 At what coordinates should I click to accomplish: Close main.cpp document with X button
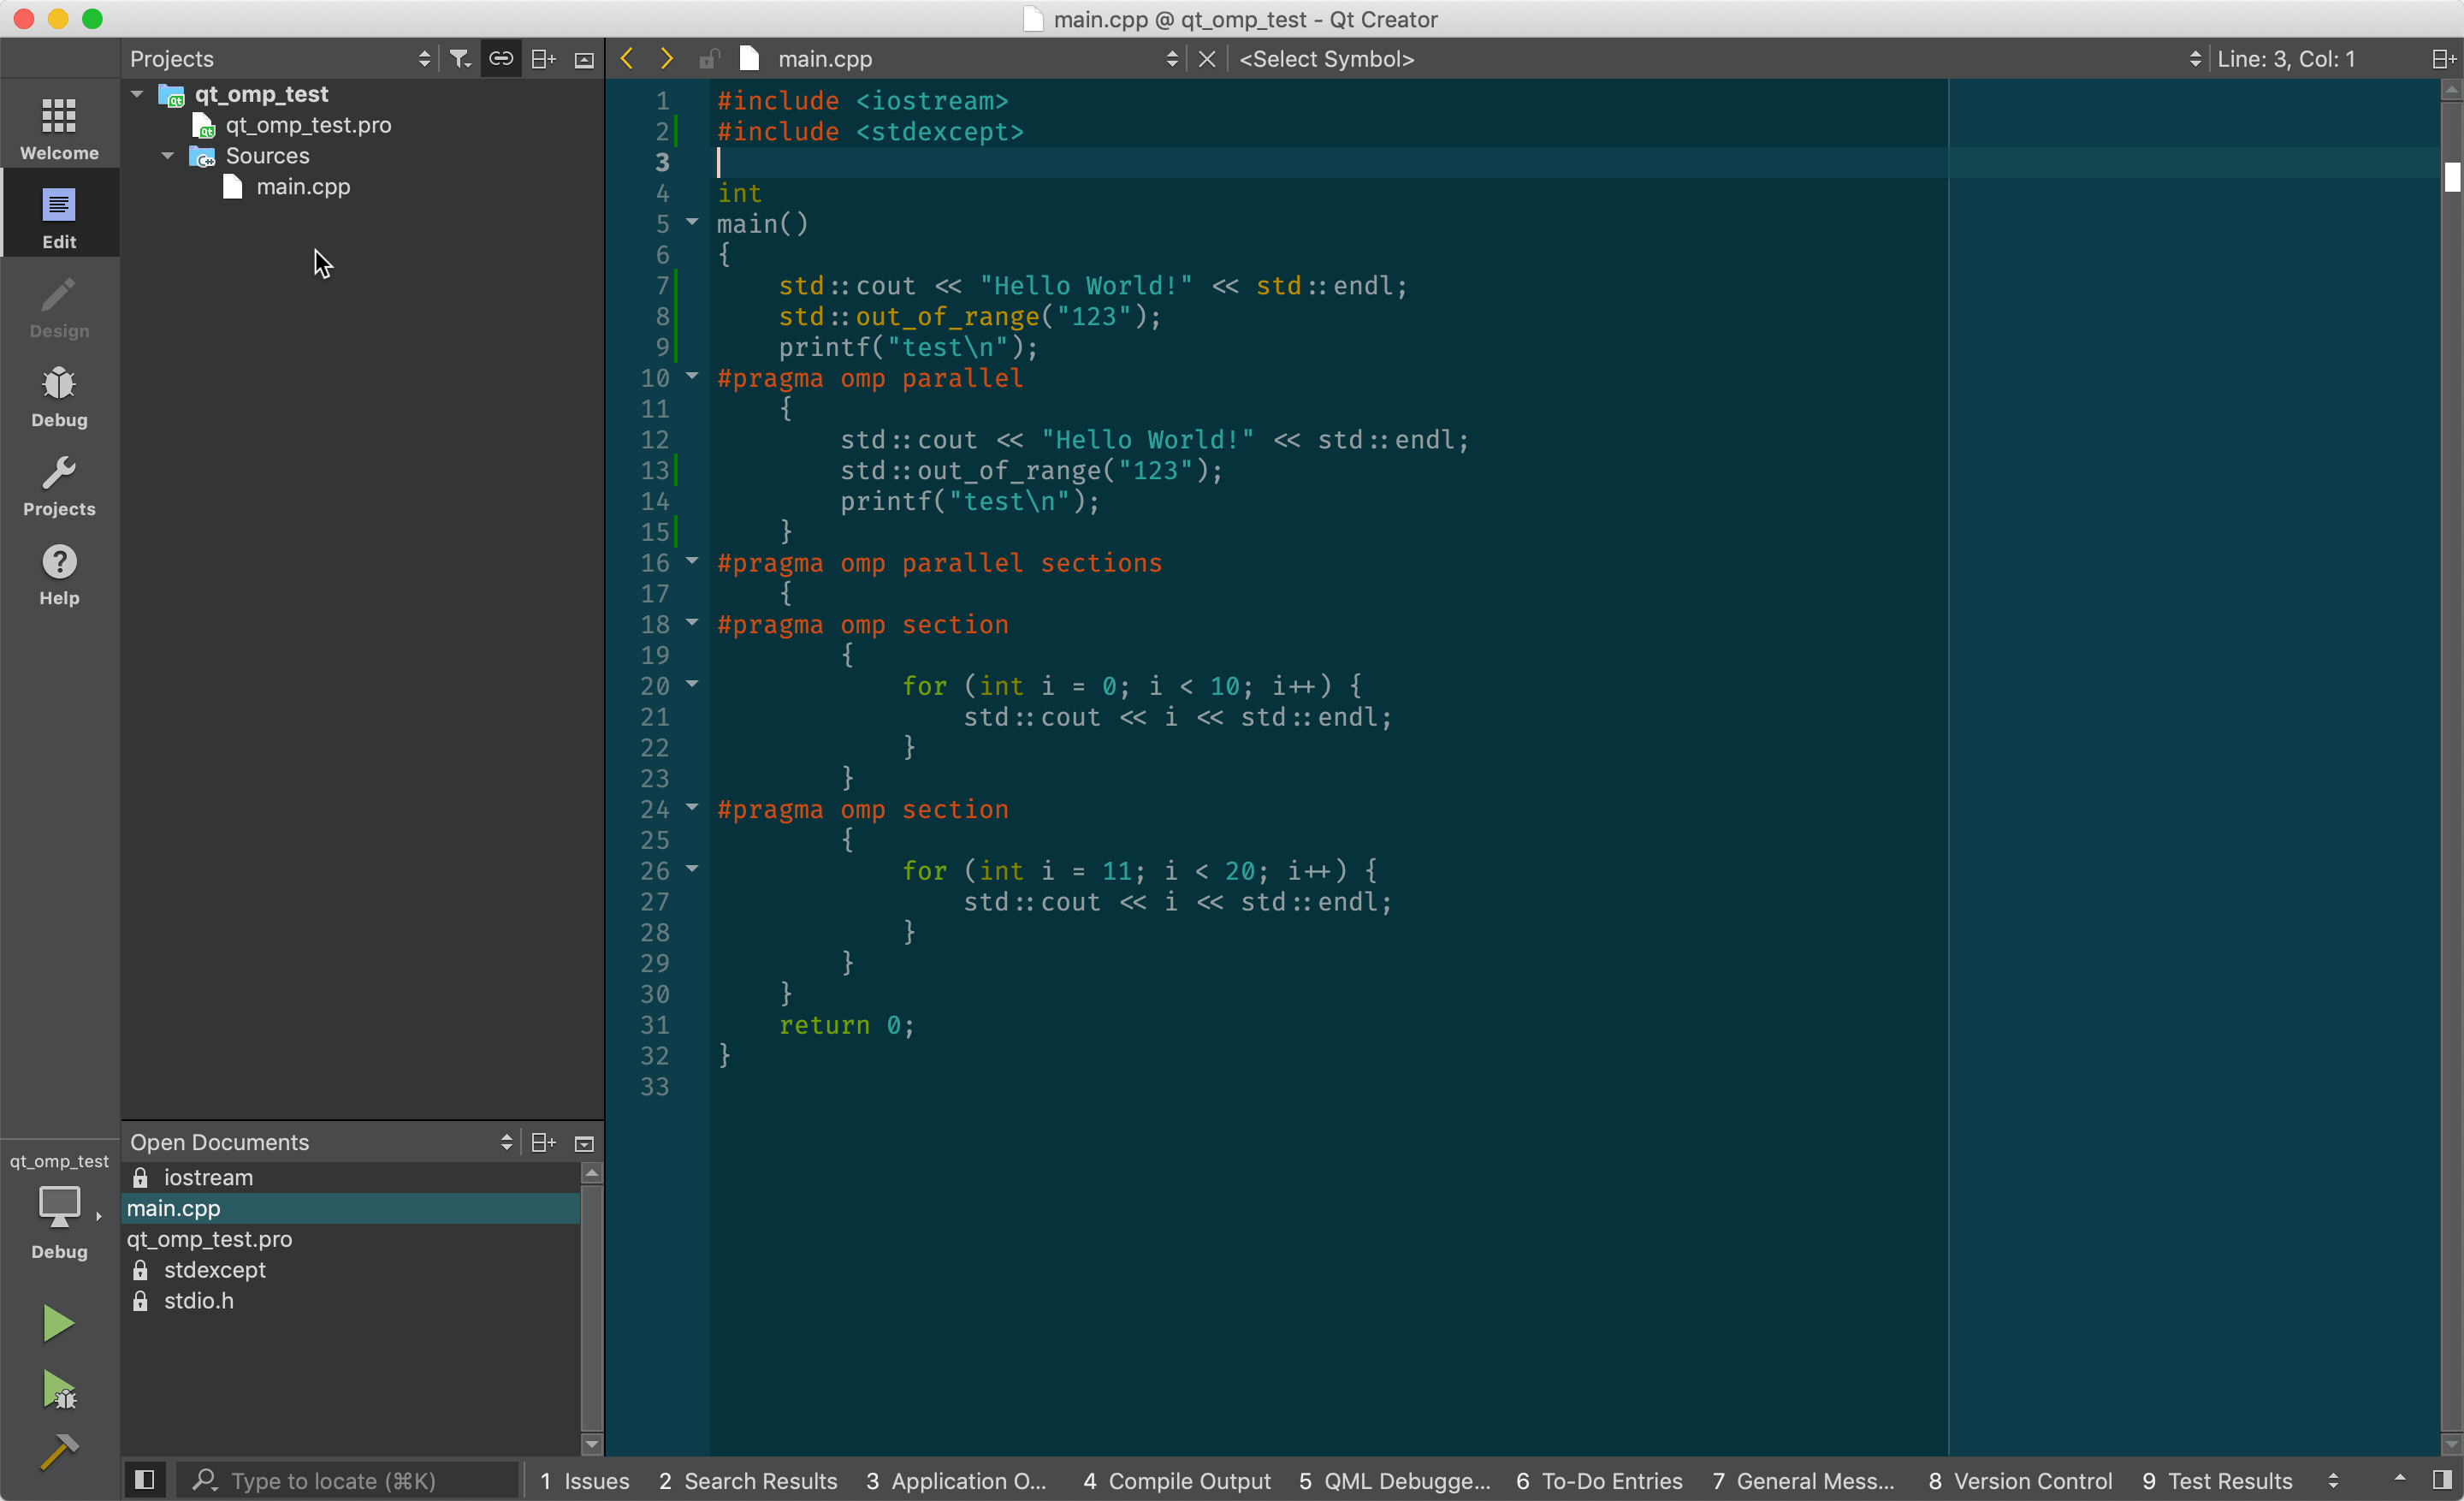1207,59
